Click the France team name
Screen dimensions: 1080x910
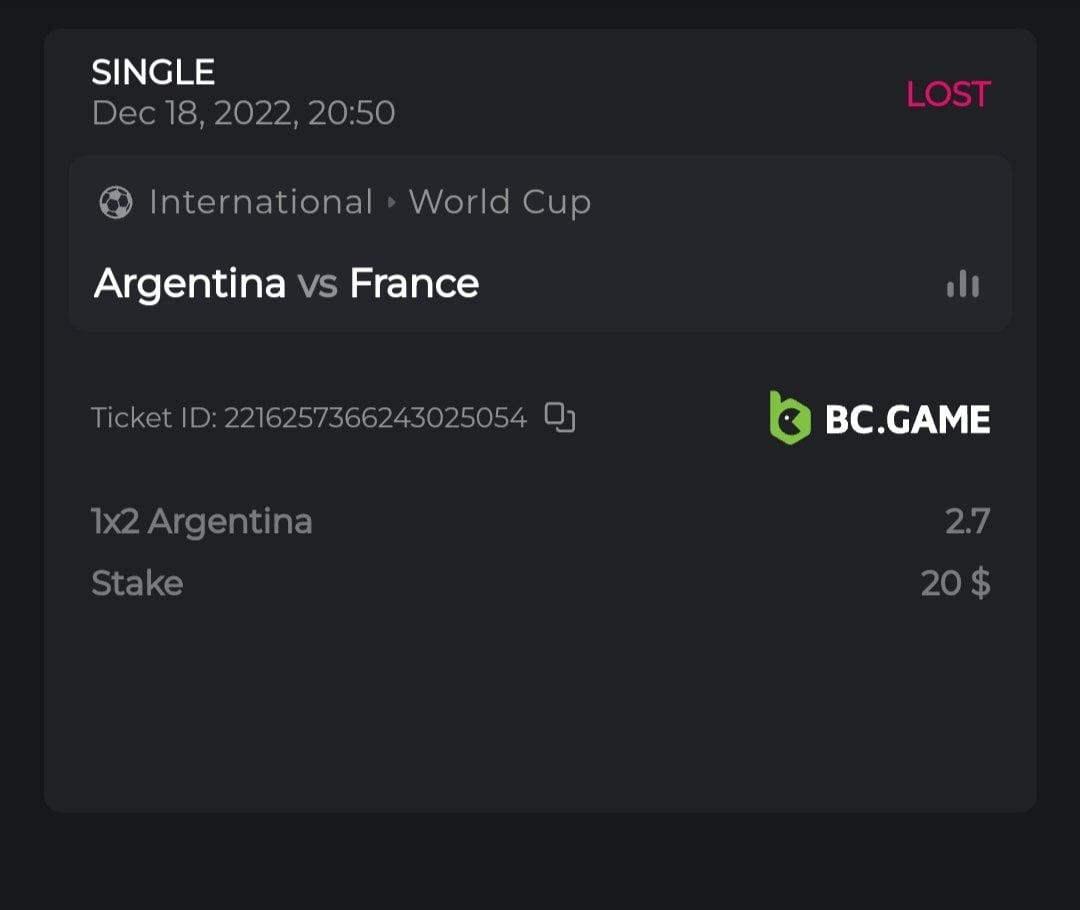tap(414, 284)
